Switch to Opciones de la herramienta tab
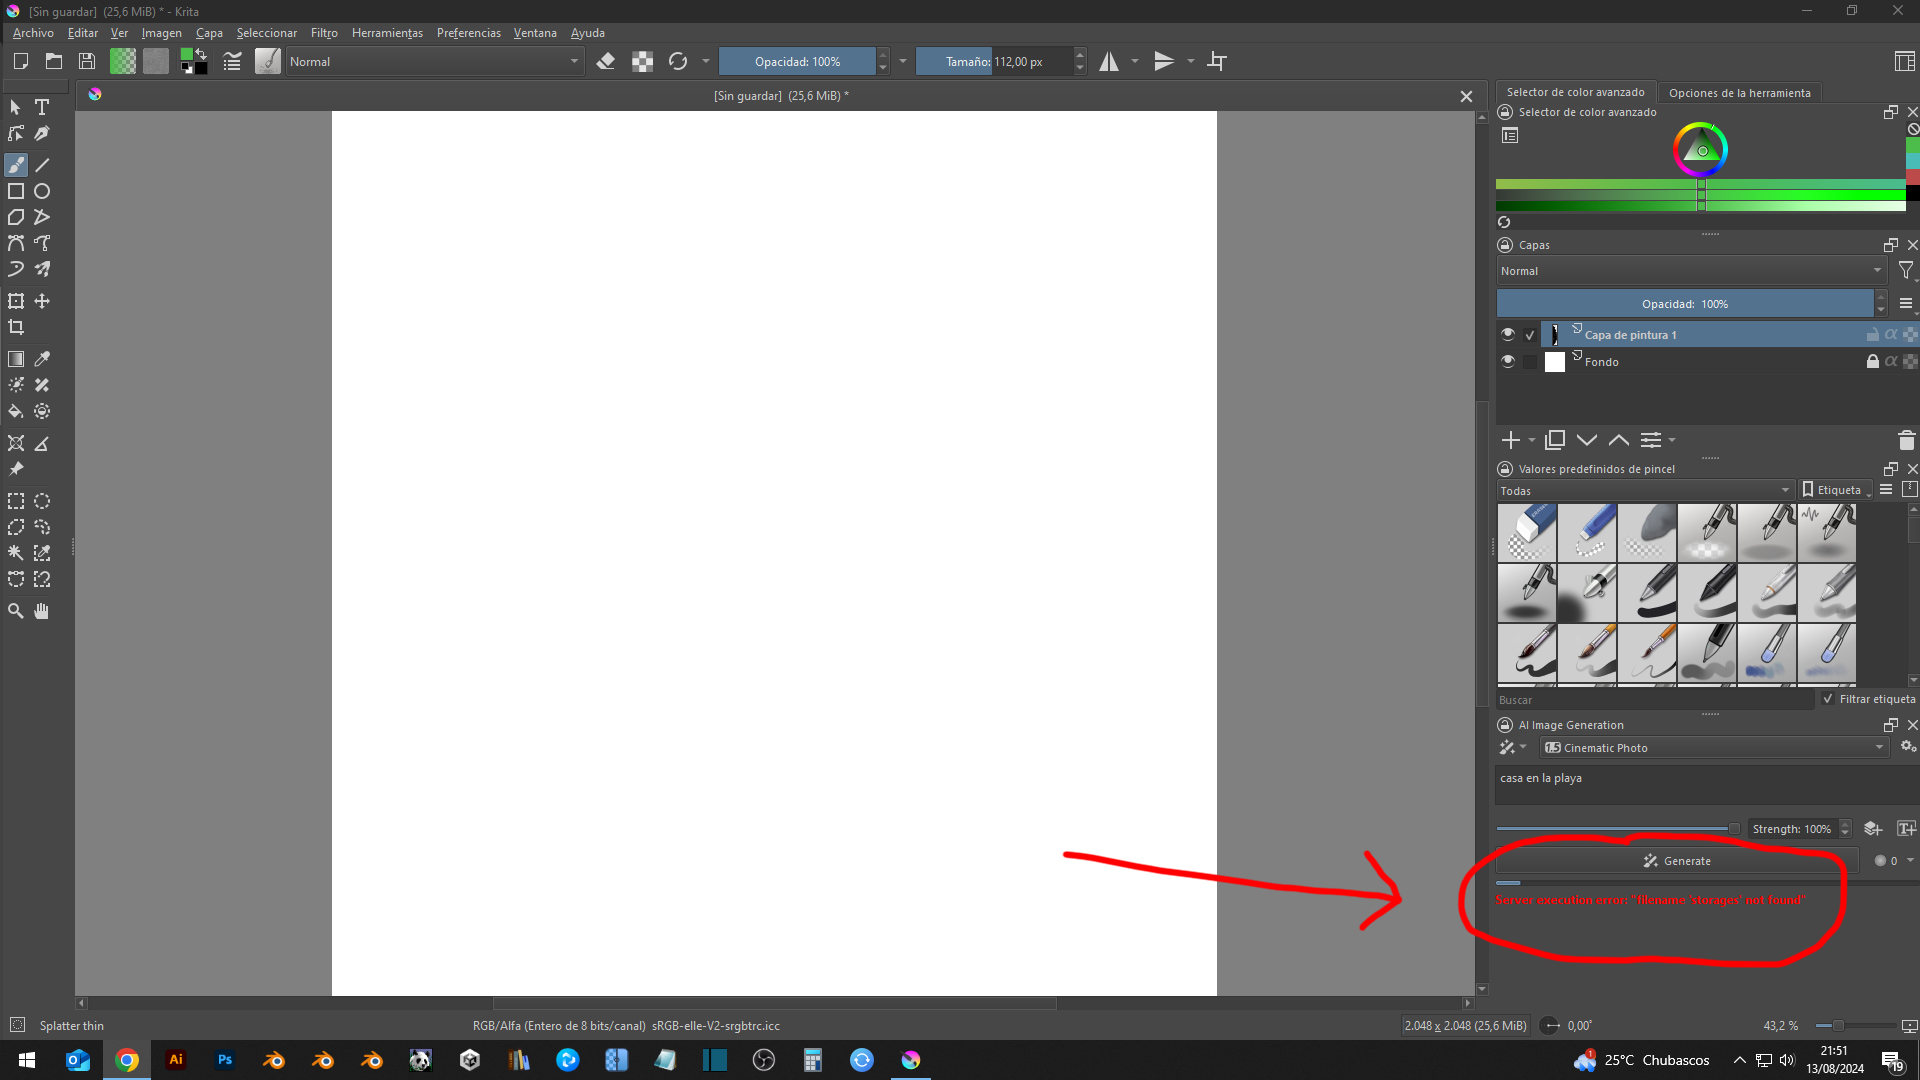 [1739, 93]
